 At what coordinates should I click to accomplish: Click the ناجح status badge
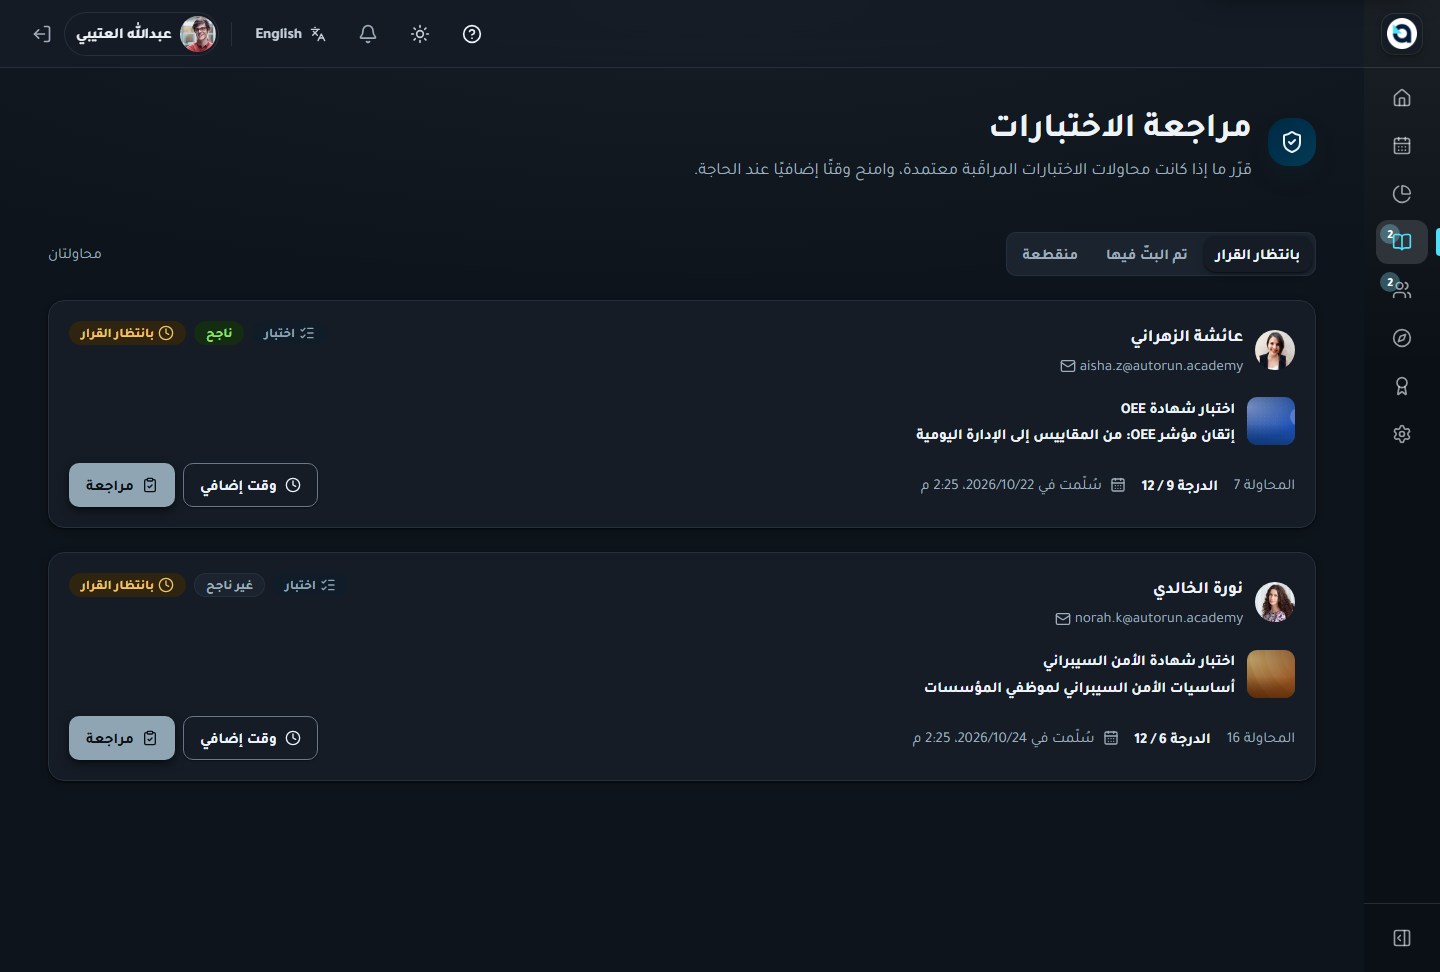(x=219, y=333)
